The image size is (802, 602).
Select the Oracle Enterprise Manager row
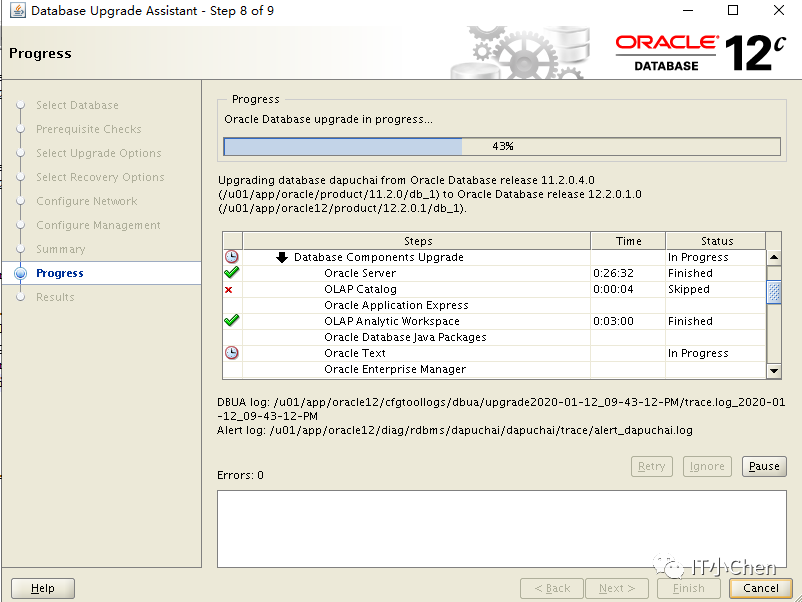coord(495,369)
